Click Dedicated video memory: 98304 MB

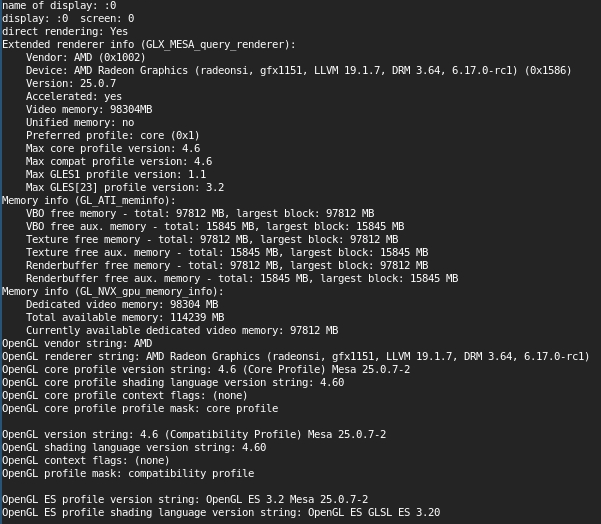click(x=122, y=305)
